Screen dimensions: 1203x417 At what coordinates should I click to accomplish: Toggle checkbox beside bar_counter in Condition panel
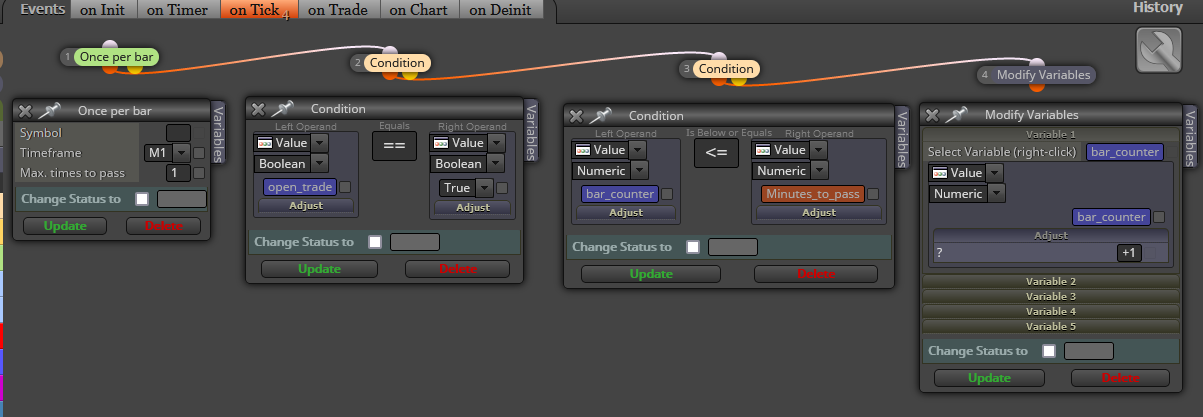pos(667,194)
